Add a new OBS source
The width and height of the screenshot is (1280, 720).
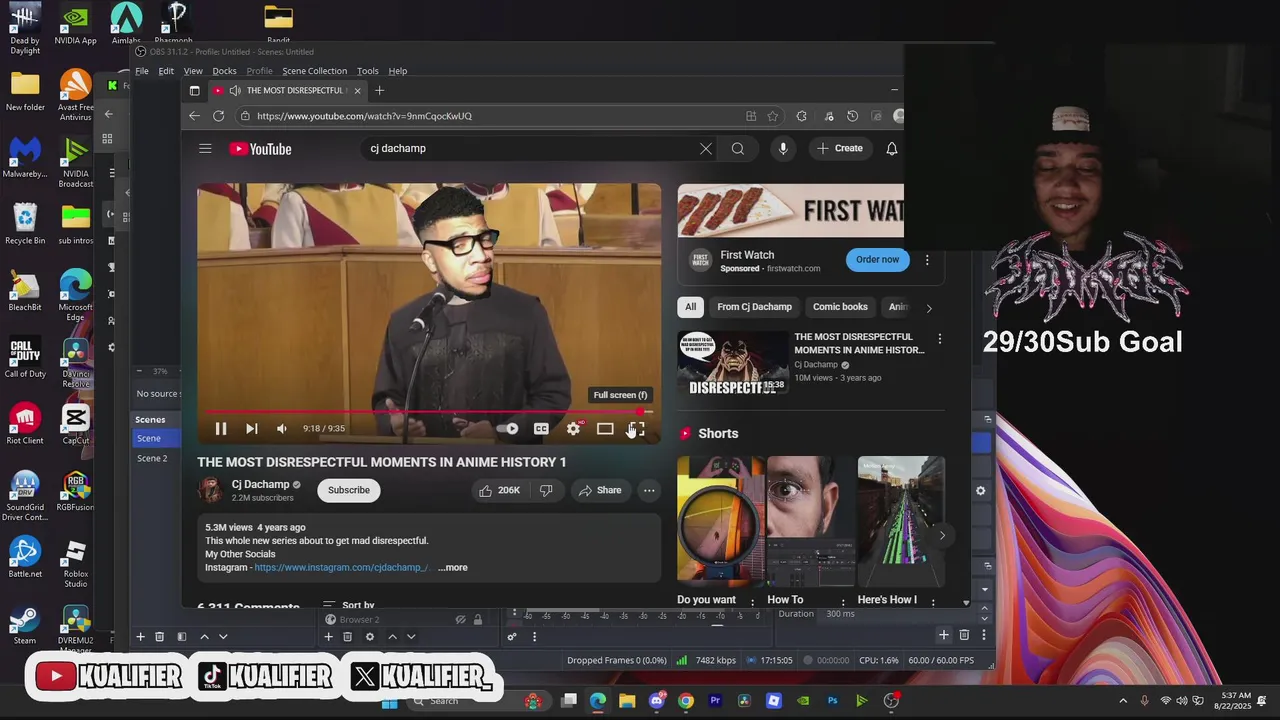coord(328,637)
